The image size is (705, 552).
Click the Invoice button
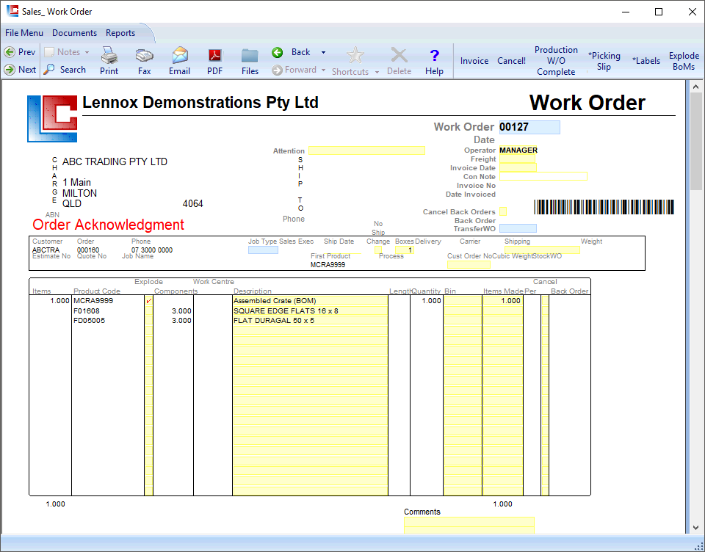(x=474, y=61)
